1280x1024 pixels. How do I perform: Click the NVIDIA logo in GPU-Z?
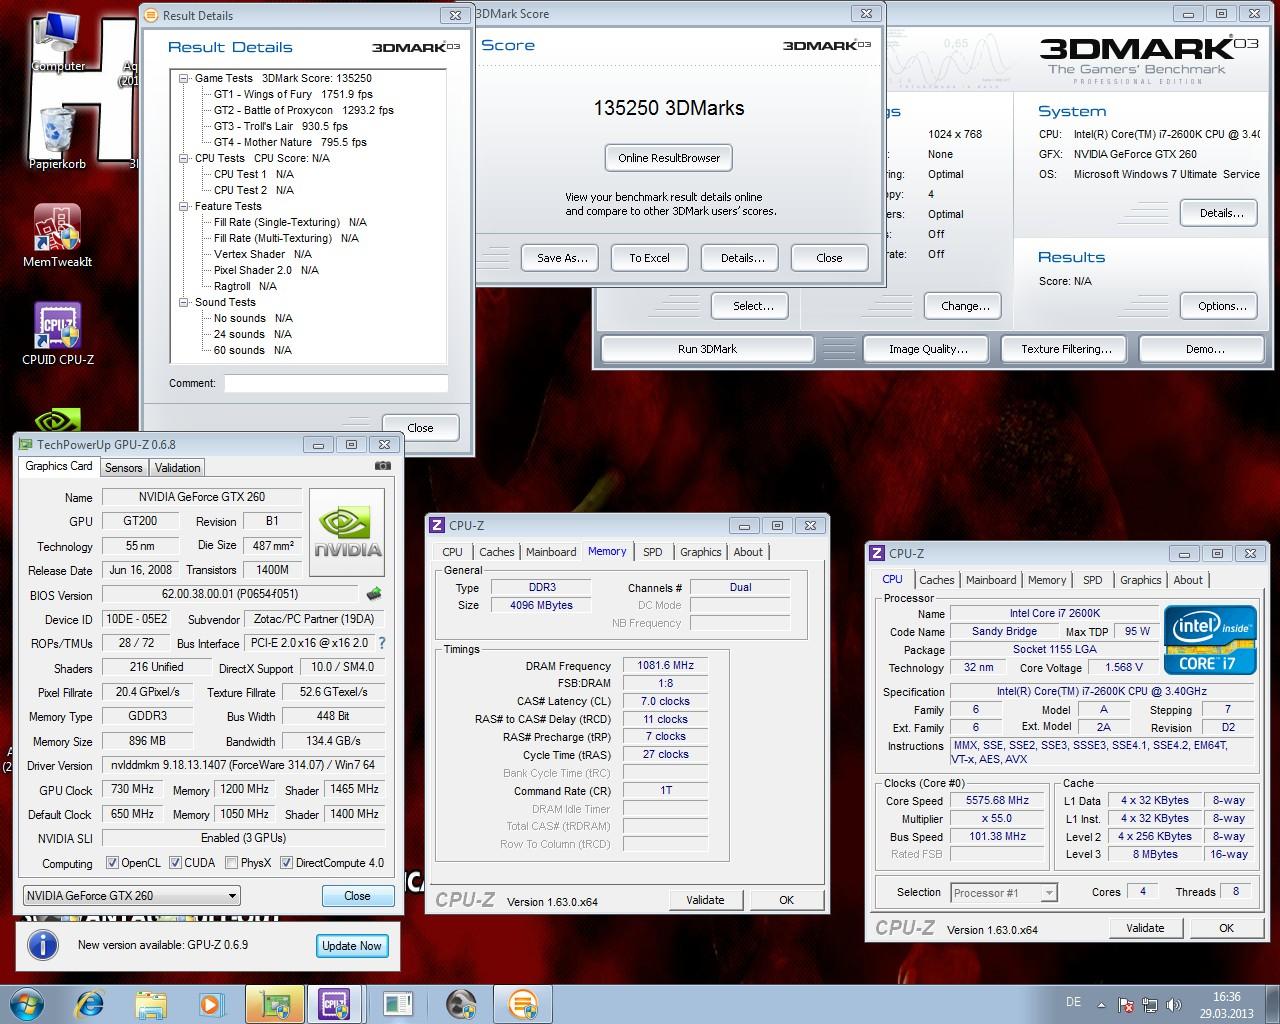(347, 532)
